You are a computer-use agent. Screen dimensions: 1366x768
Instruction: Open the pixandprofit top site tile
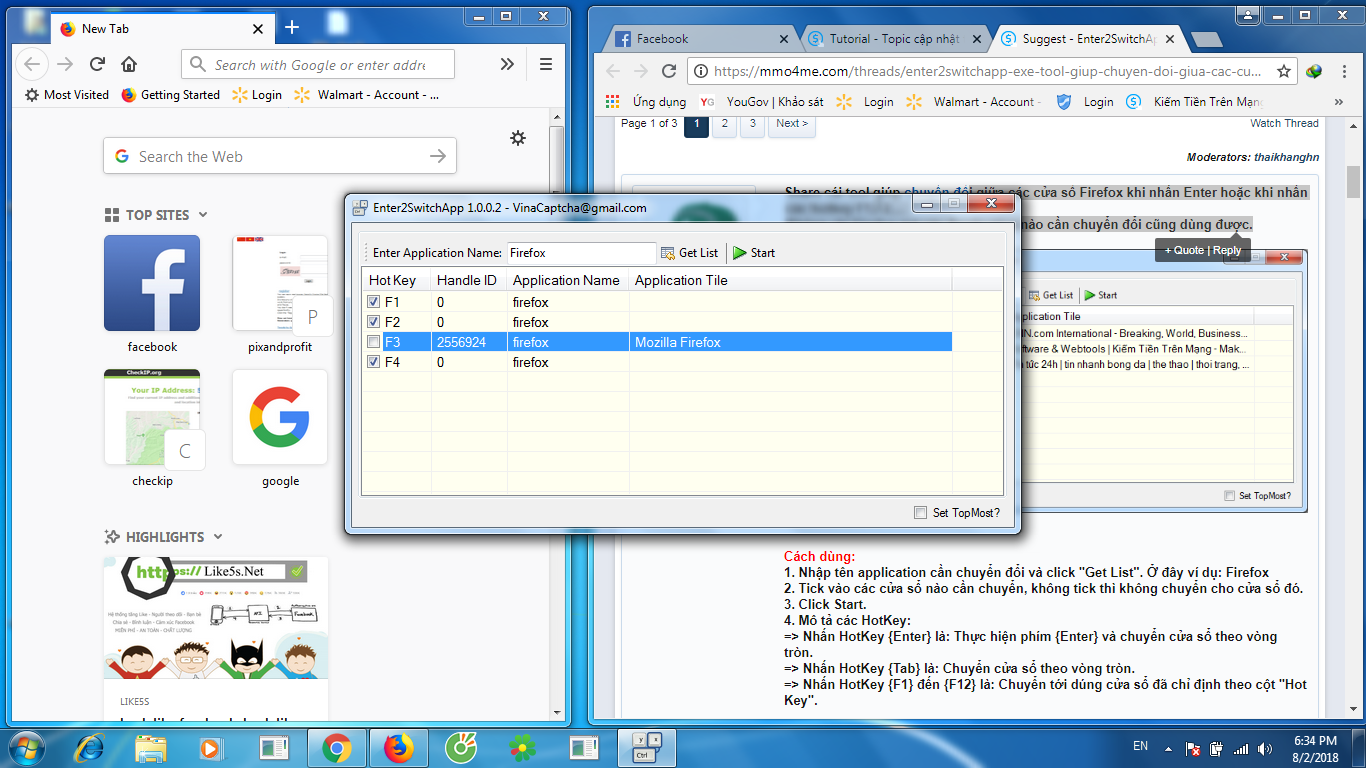tap(280, 283)
